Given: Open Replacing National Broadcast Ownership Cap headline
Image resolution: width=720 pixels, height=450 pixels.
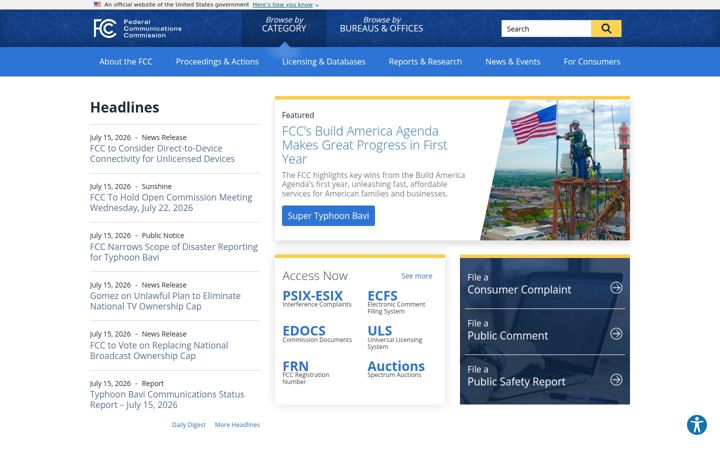Looking at the screenshot, I should pos(159,350).
